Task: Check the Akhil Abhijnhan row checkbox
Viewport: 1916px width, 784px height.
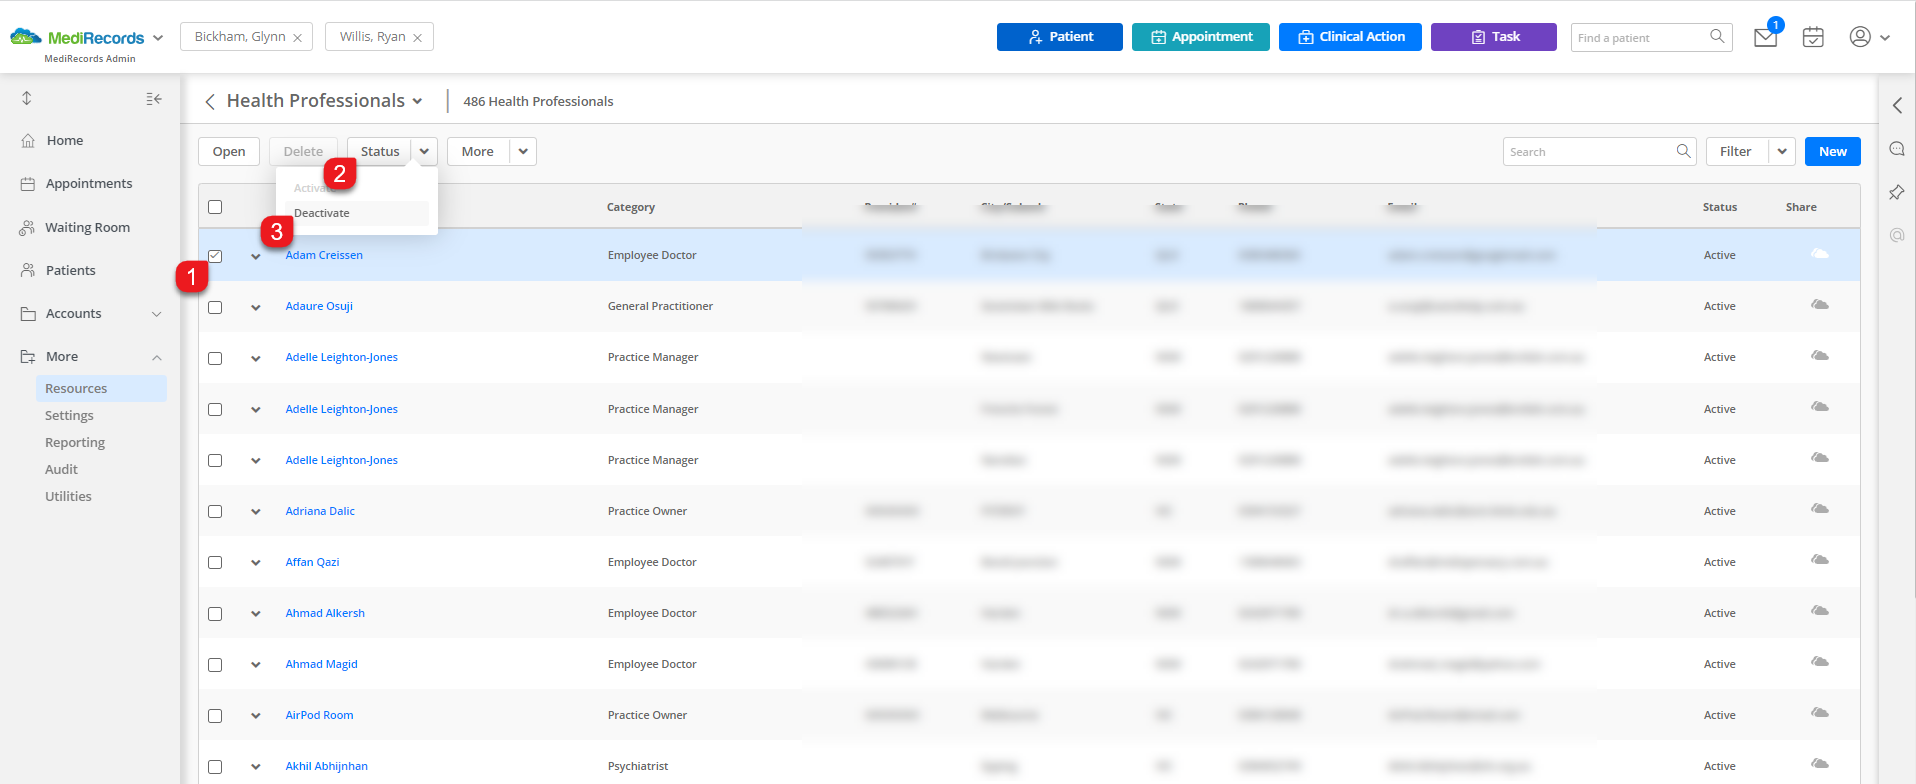Action: [x=215, y=767]
